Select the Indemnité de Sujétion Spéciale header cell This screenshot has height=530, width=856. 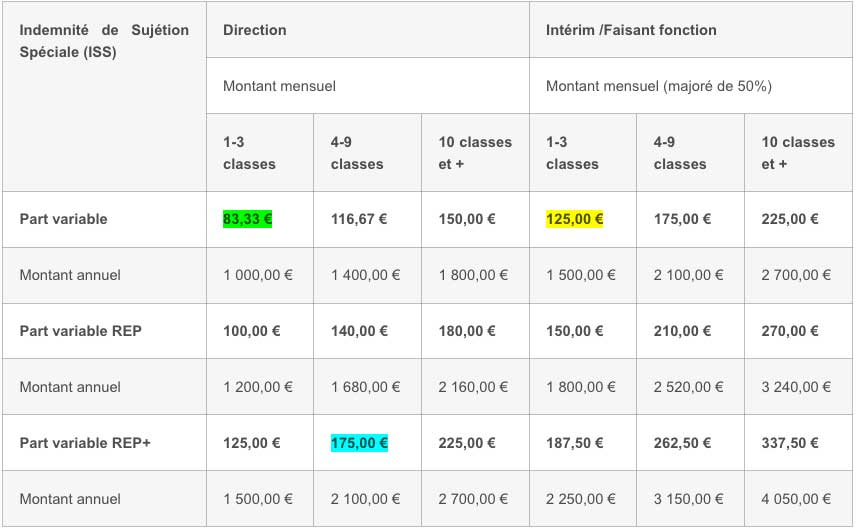click(x=104, y=41)
